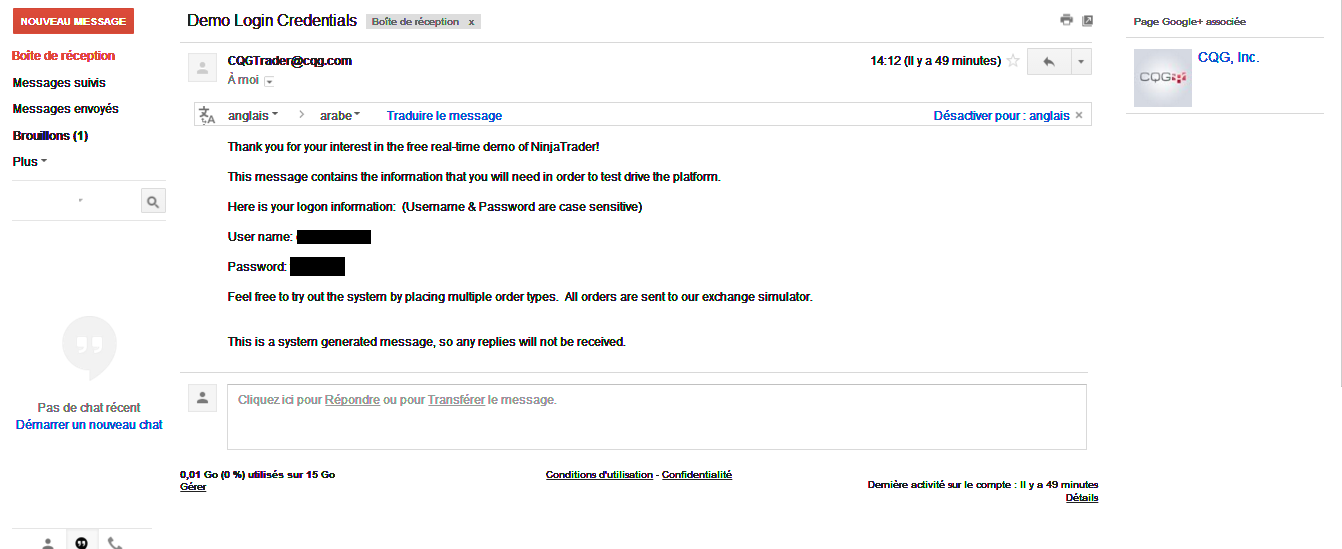Open the email in a new window
Screen dimensions: 1342x549
pyautogui.click(x=1088, y=20)
